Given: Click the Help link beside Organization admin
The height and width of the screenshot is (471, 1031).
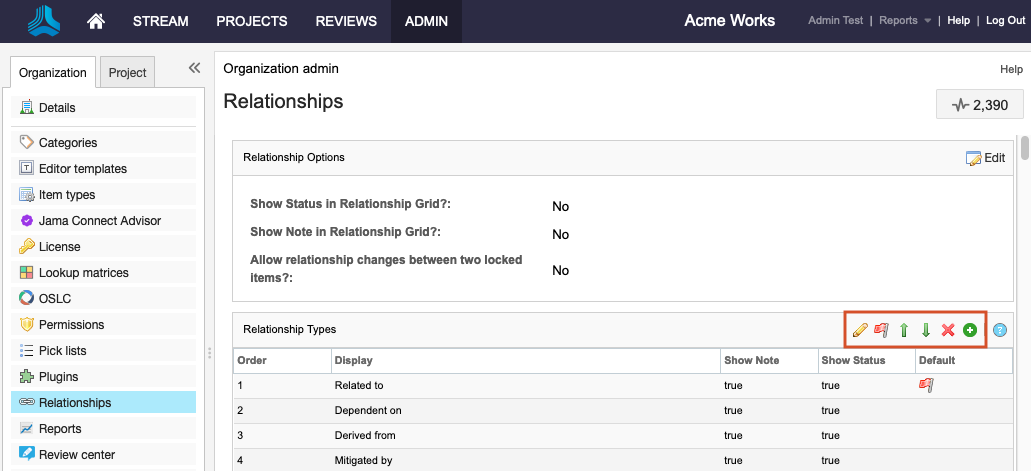Looking at the screenshot, I should (1011, 69).
